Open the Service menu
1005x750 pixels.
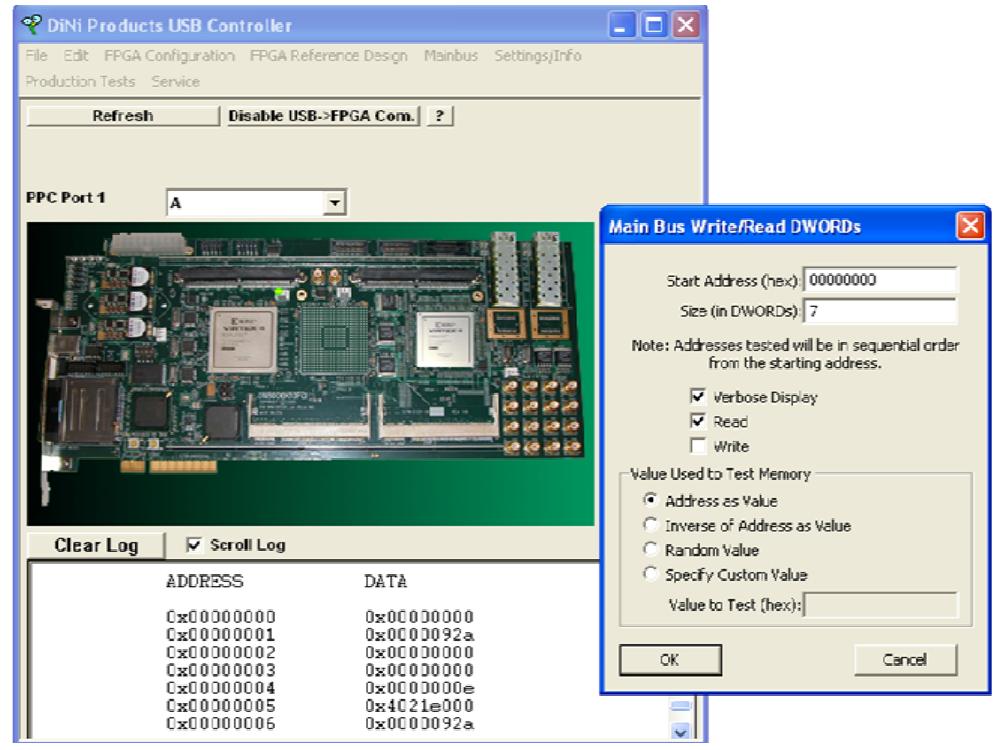[x=175, y=81]
